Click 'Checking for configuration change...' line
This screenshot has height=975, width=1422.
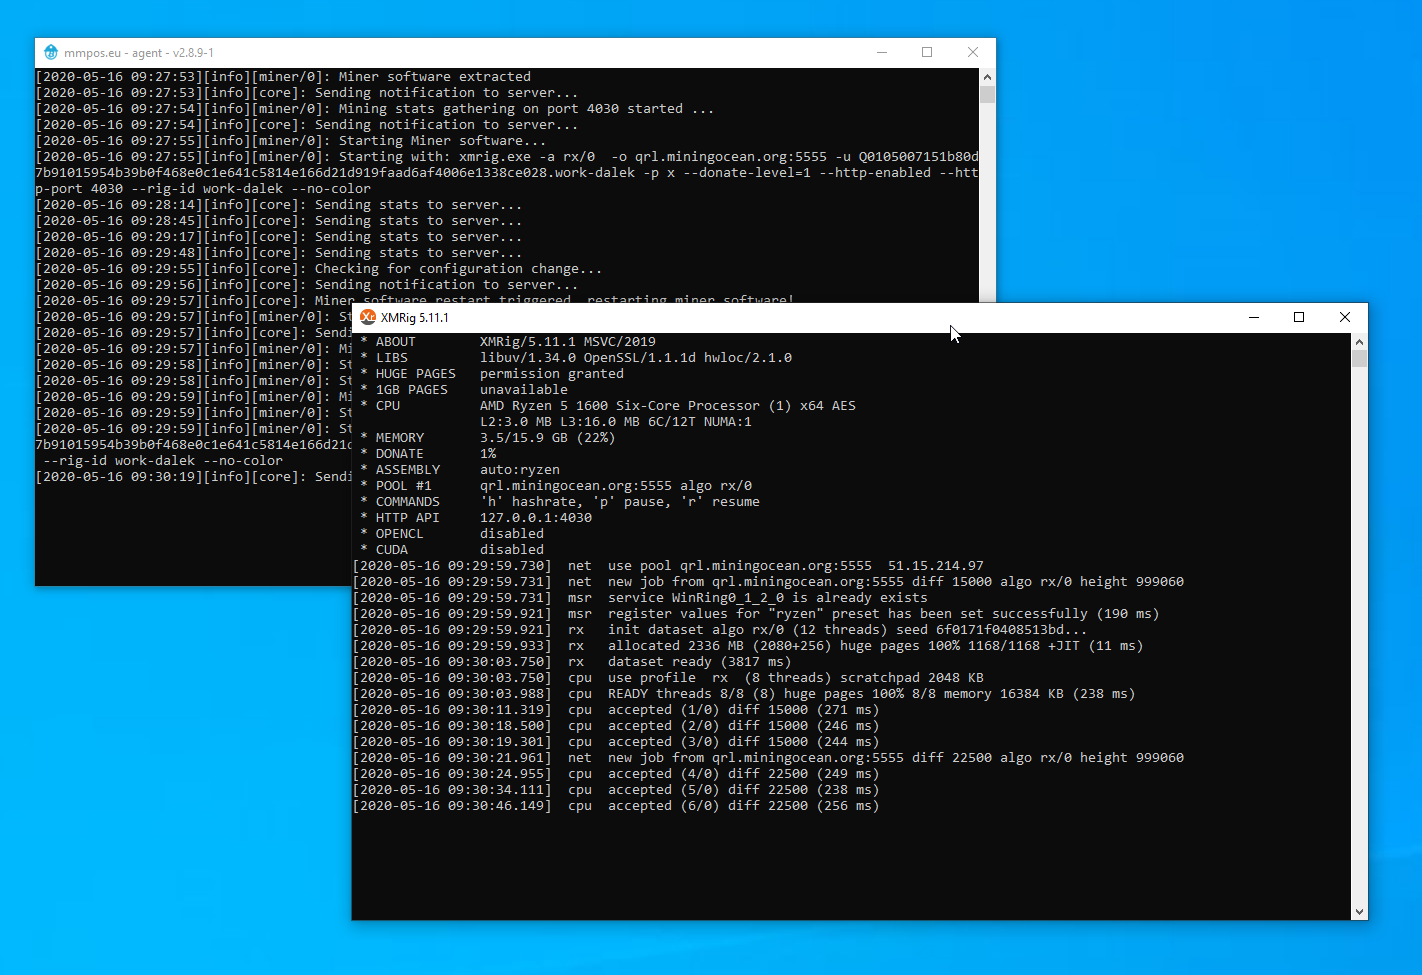point(319,268)
